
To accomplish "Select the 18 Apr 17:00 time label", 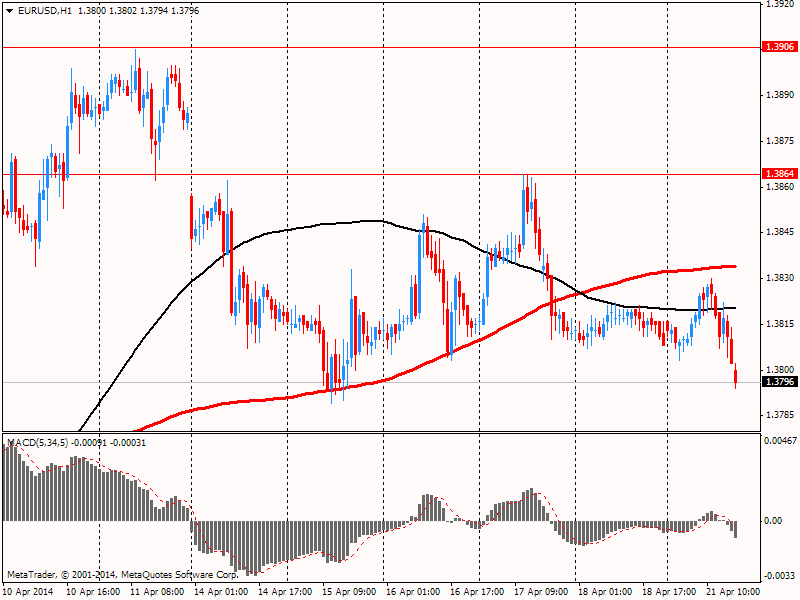I will pos(669,592).
